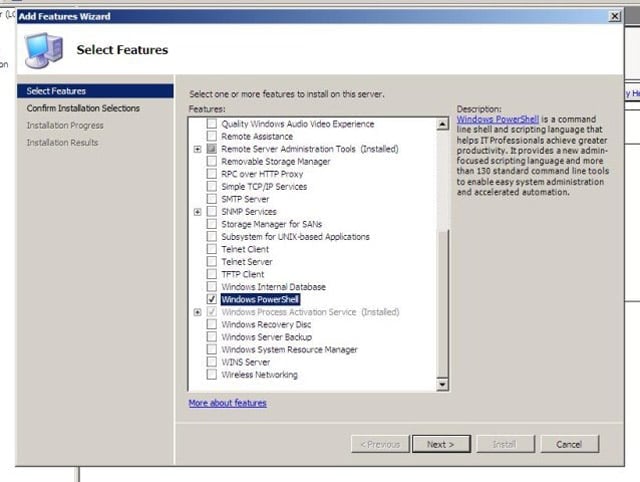Open the Select Features wizard step
This screenshot has height=482, width=640.
click(x=95, y=91)
